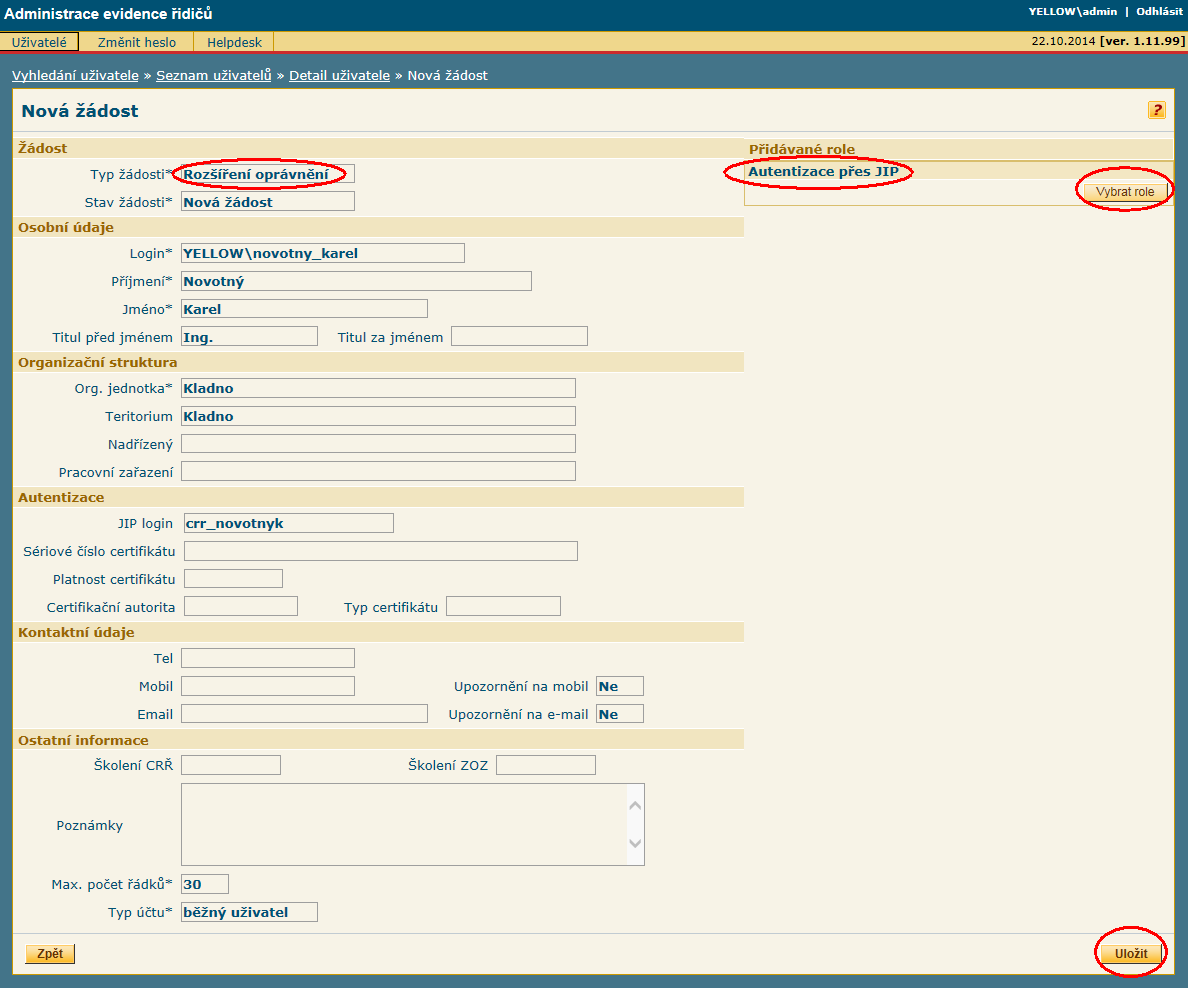Open Typ účtu field showing běžný uživatel
This screenshot has height=988, width=1188.
point(249,912)
